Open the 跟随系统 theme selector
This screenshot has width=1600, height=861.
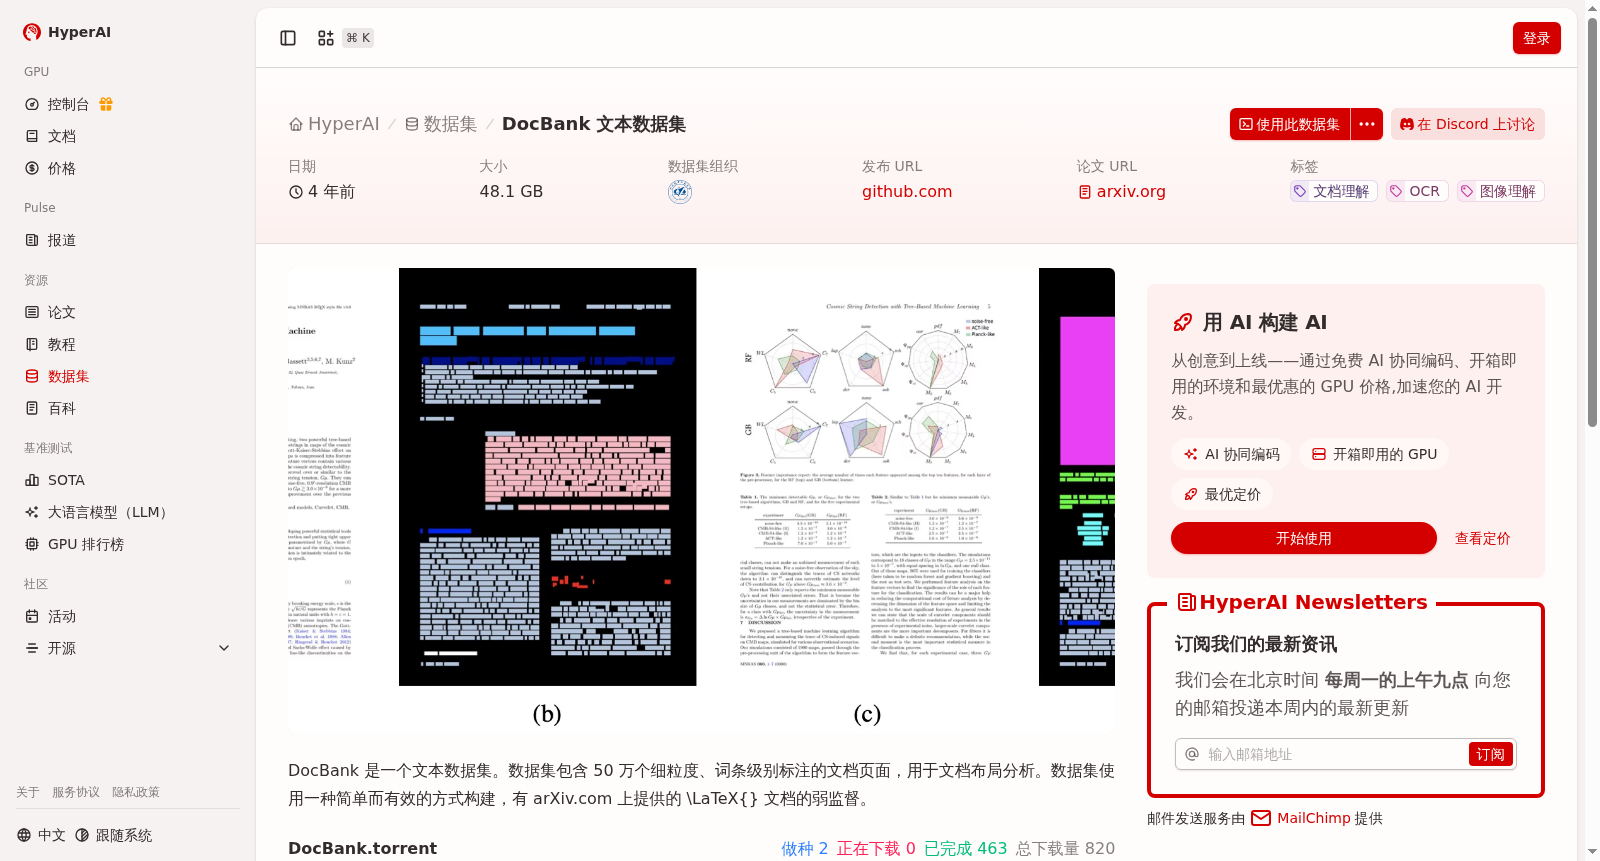click(113, 835)
